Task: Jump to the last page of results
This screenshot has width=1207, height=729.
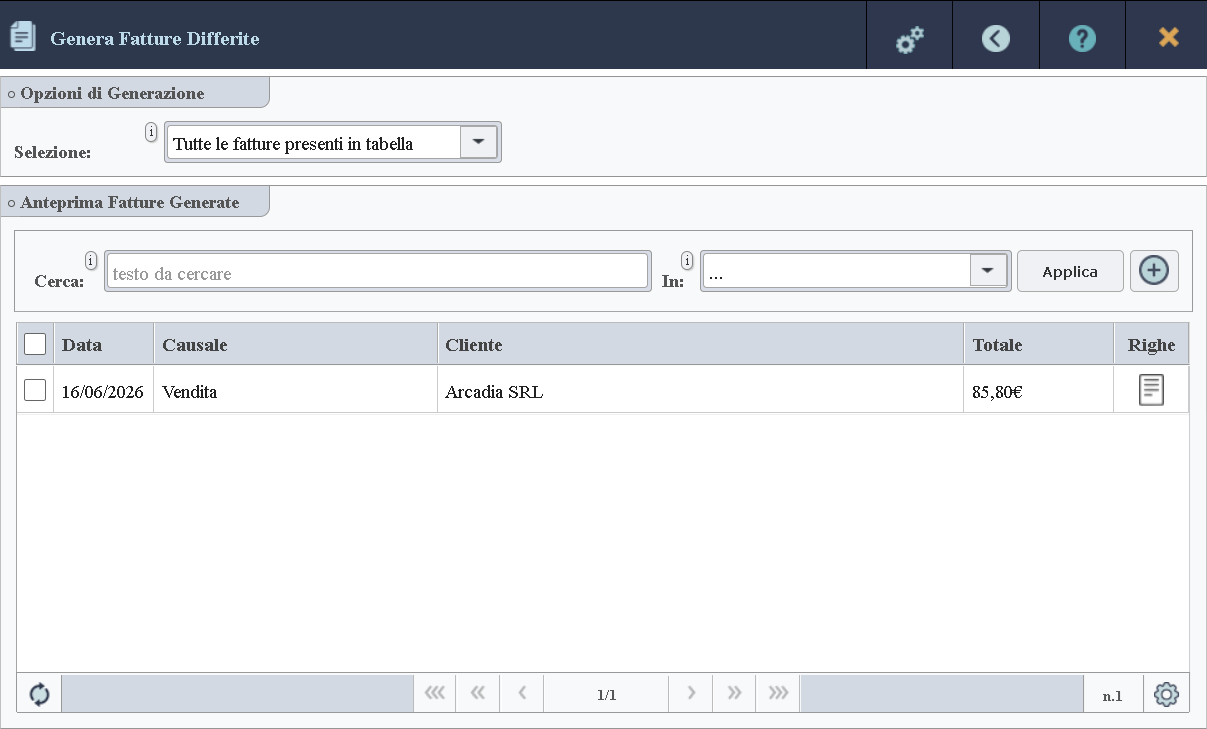Action: point(778,694)
